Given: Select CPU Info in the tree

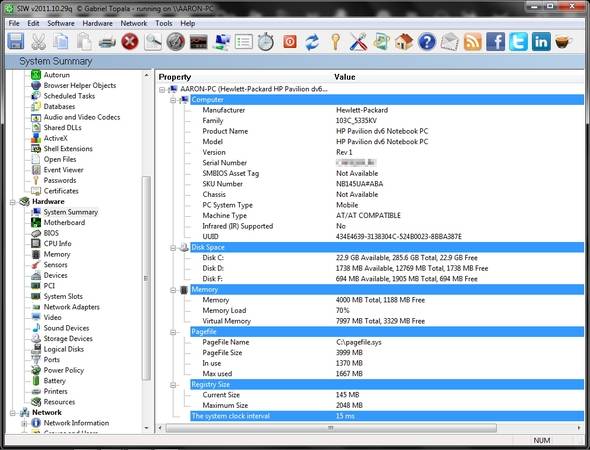Looking at the screenshot, I should coord(57,243).
